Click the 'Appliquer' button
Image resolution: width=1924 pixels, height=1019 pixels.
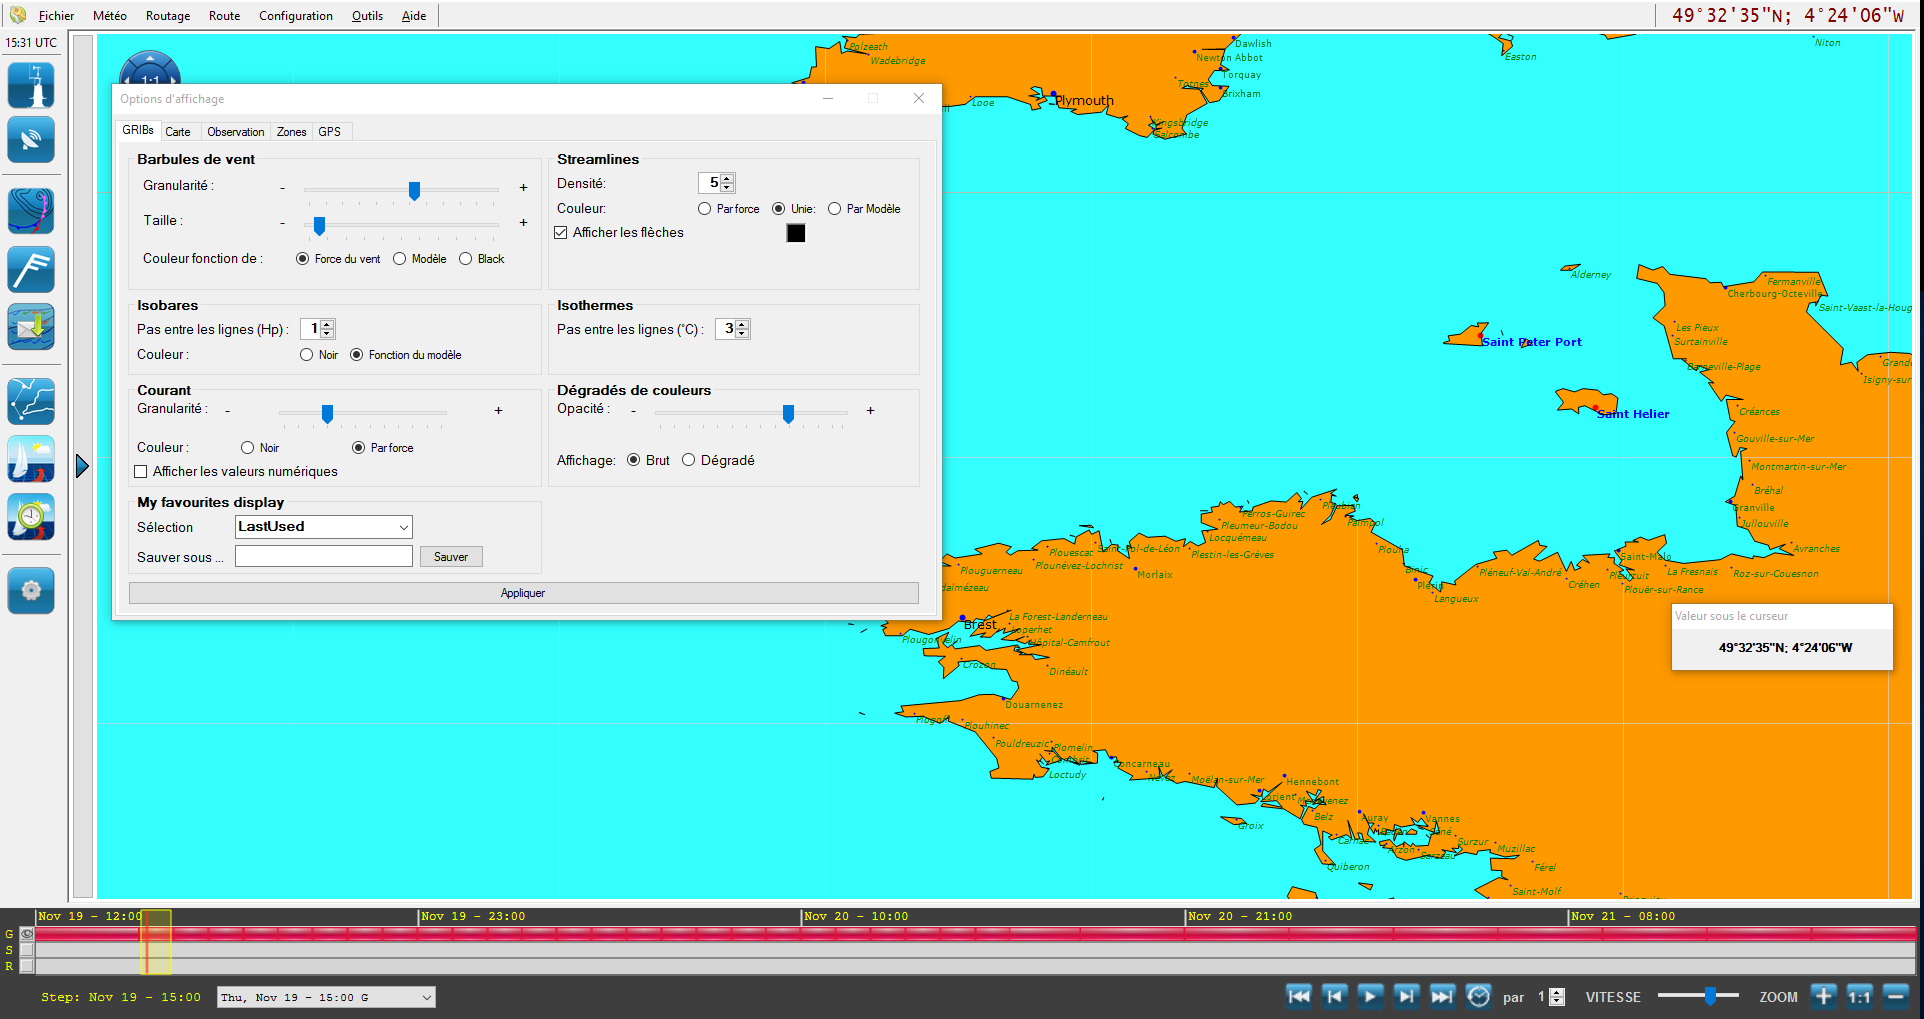point(523,593)
